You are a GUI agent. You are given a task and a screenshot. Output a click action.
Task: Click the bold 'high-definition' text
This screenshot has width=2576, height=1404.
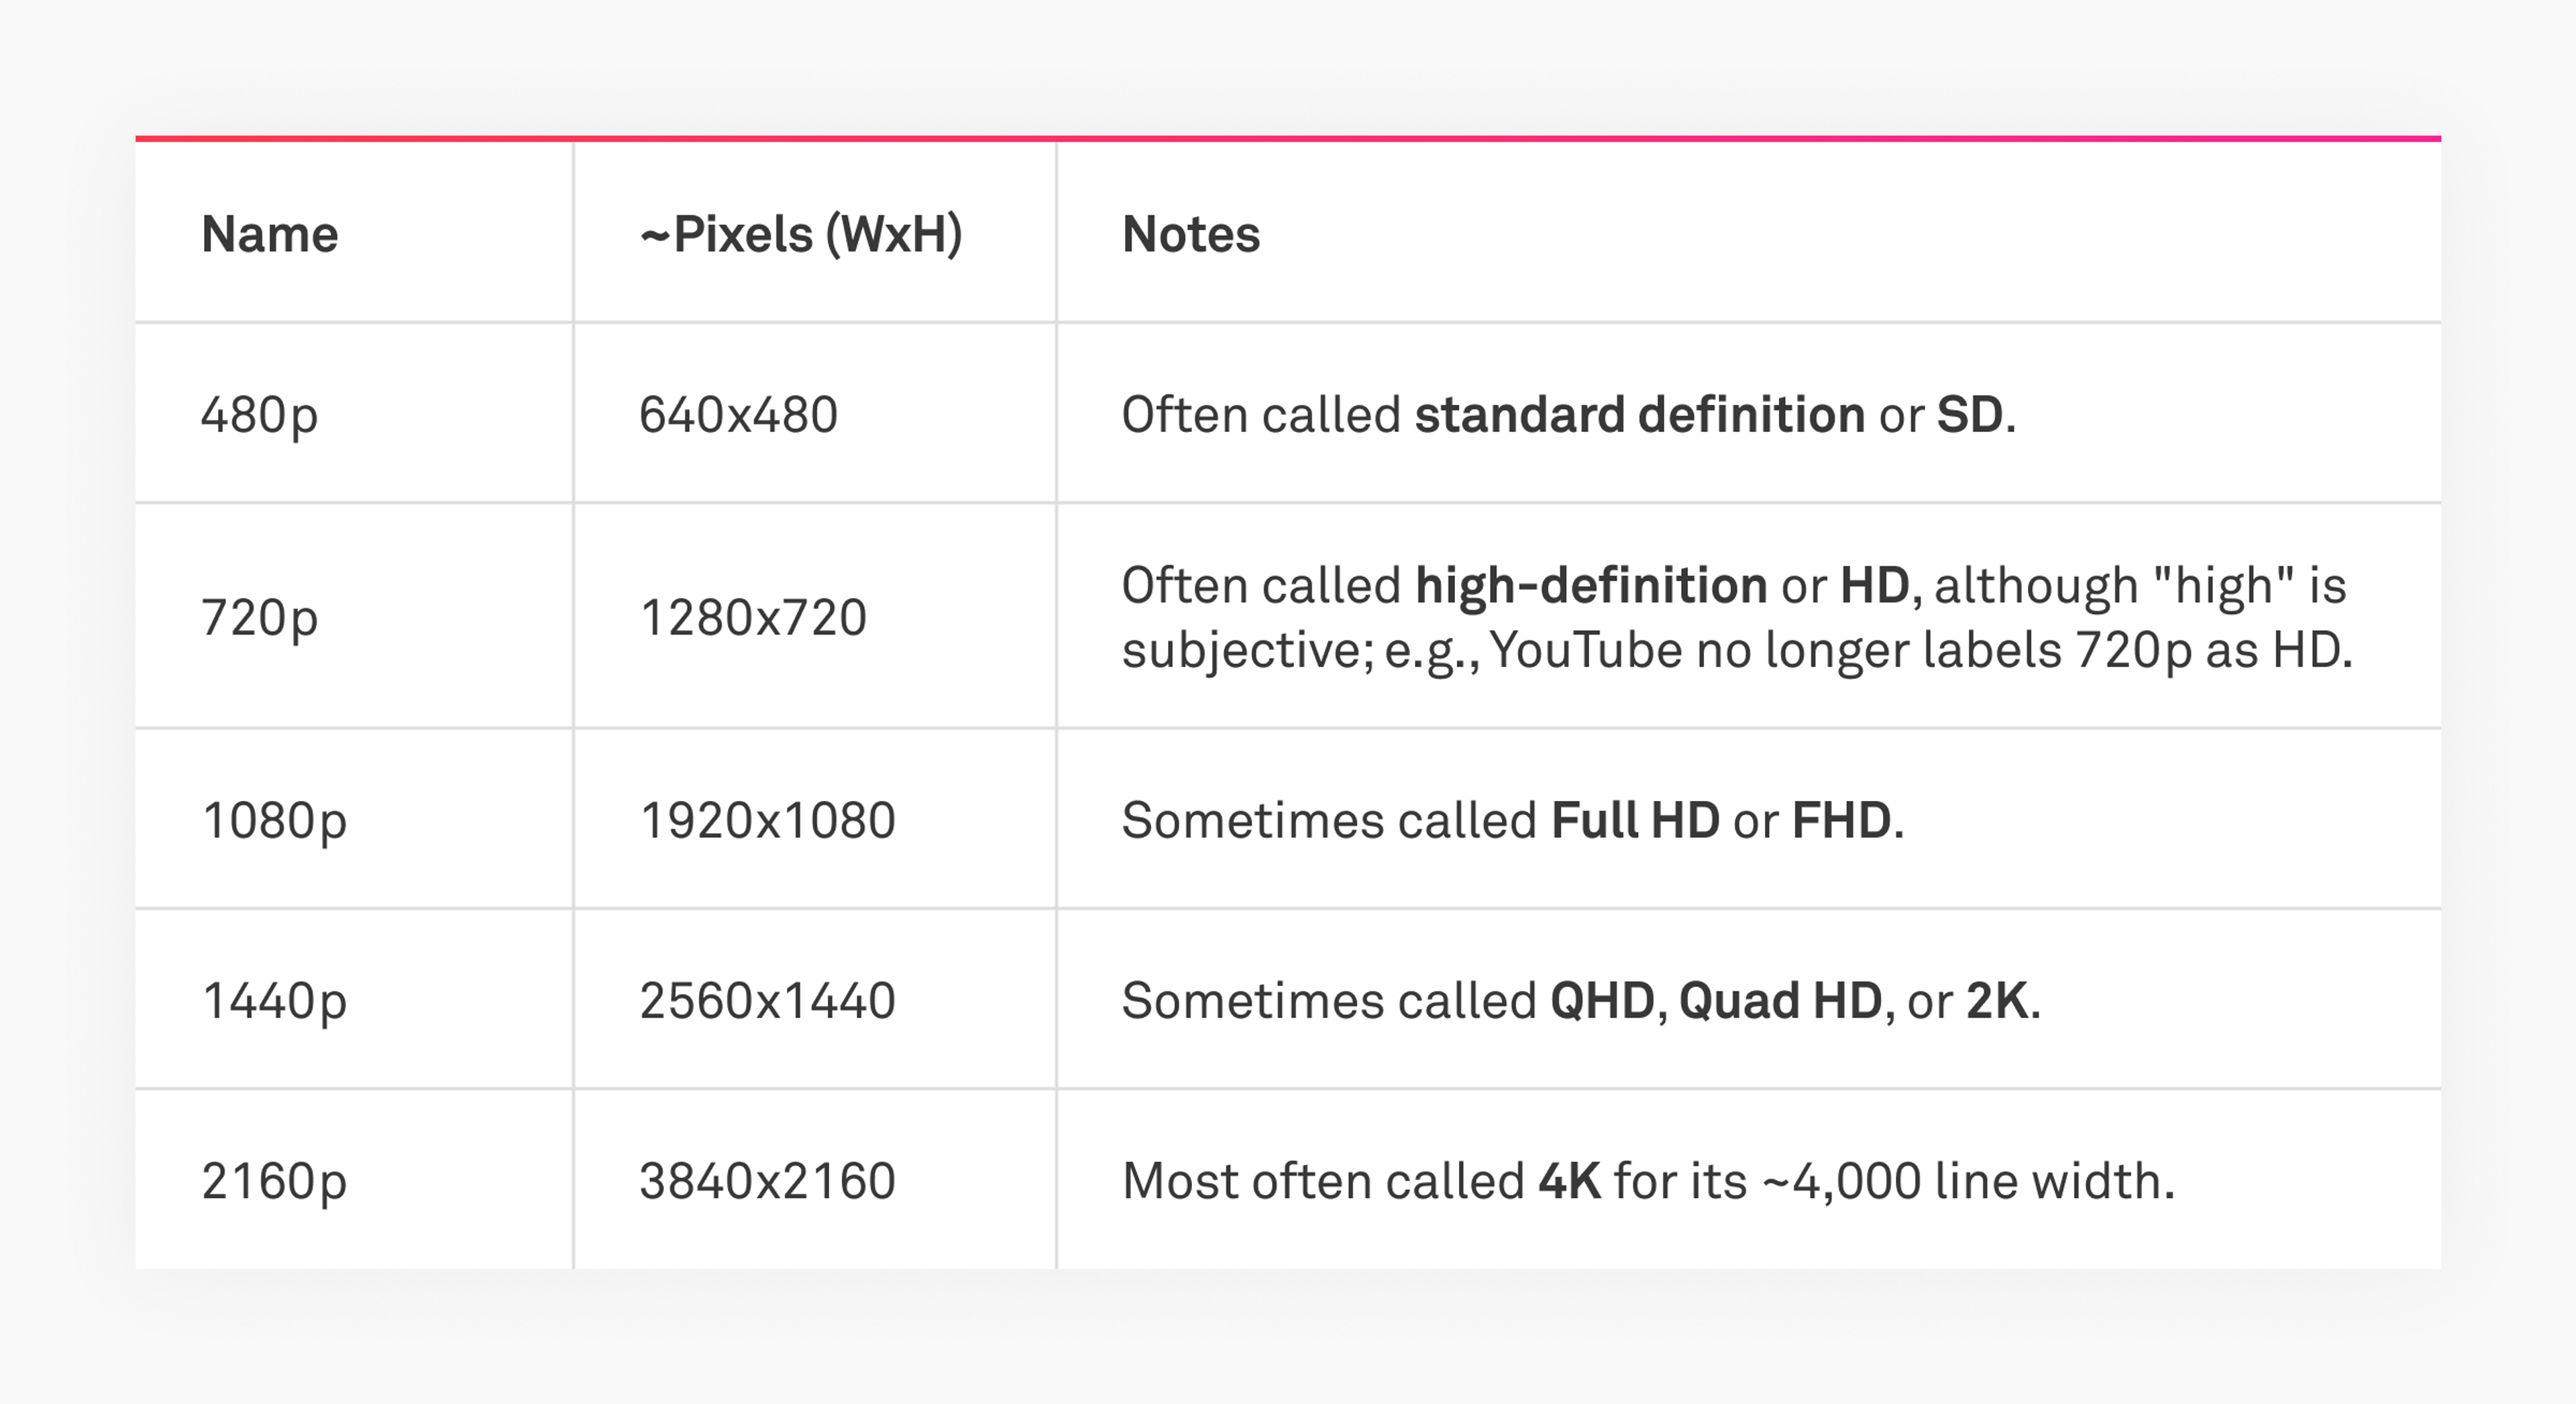tap(1590, 585)
